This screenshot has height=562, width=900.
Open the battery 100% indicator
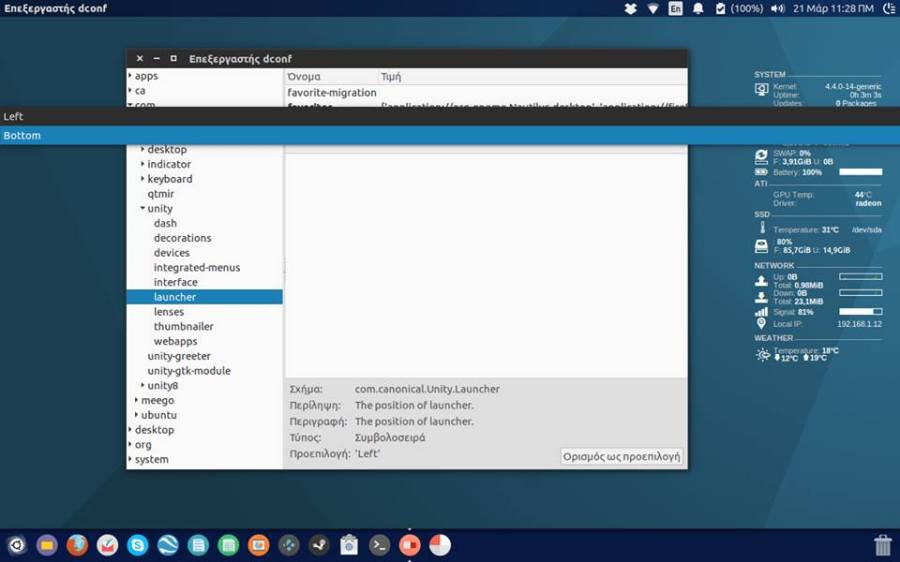click(x=739, y=9)
